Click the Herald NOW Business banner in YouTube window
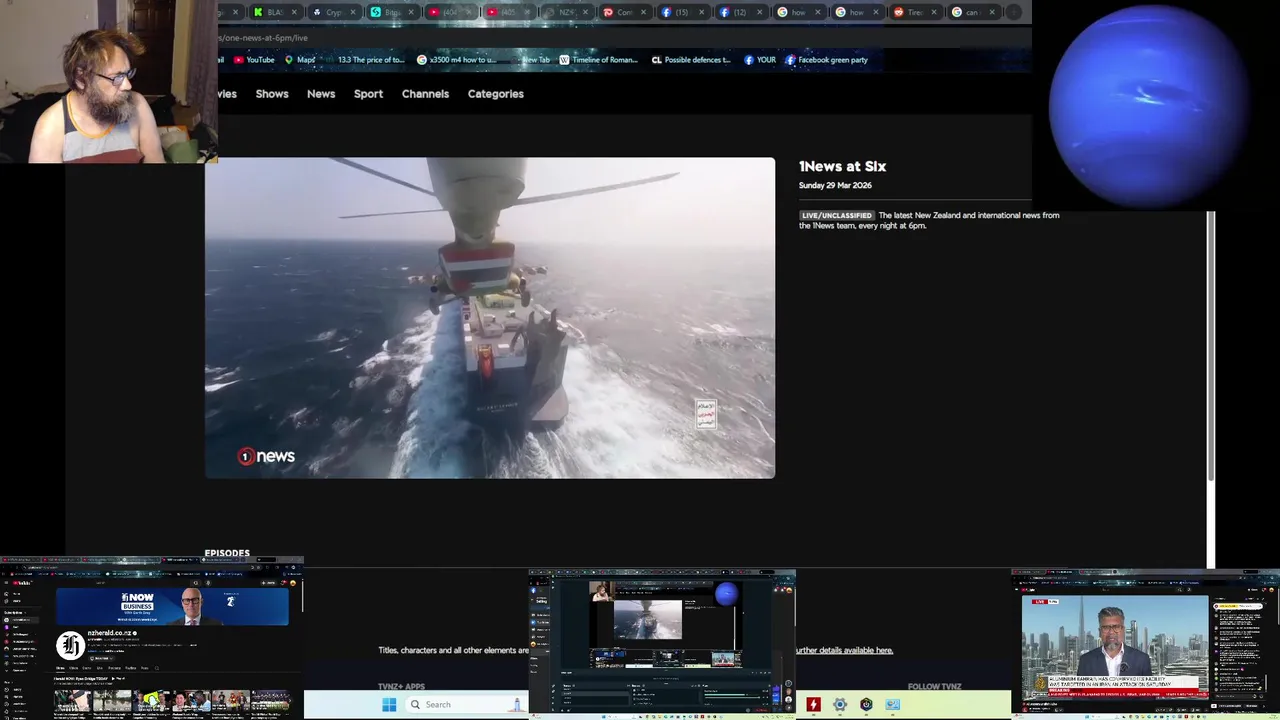 (172, 606)
